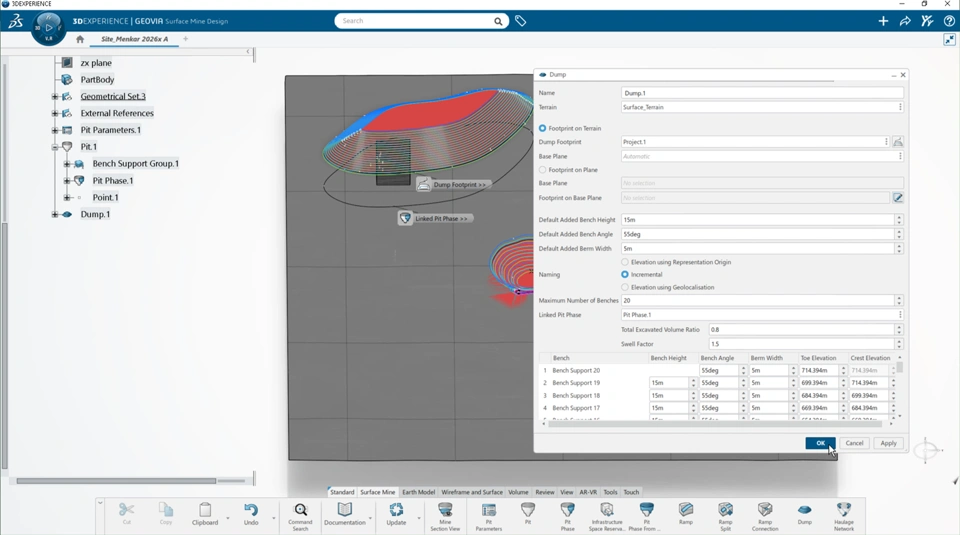The width and height of the screenshot is (960, 535).
Task: Click Dump Footprint label in viewport
Action: coord(459,185)
